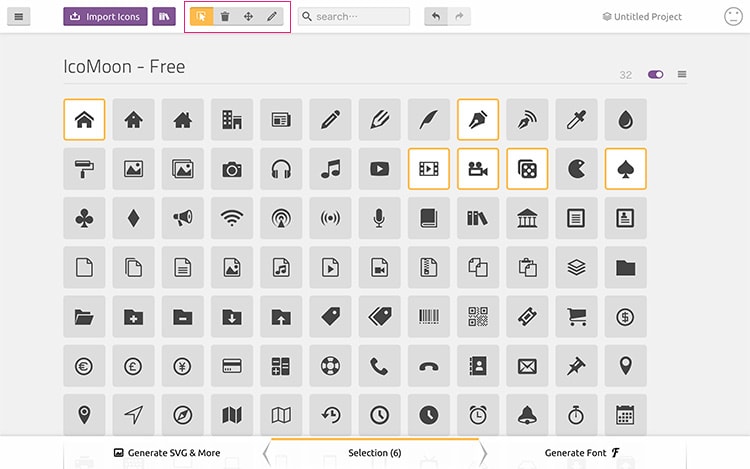Select the camera icon
Screen dimensions: 750x469
tap(232, 169)
